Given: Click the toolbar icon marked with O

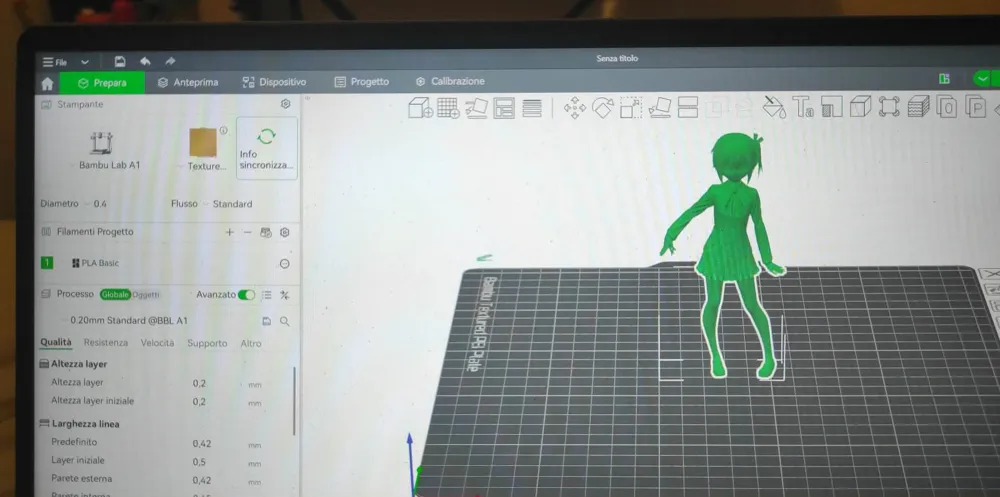Looking at the screenshot, I should (947, 107).
